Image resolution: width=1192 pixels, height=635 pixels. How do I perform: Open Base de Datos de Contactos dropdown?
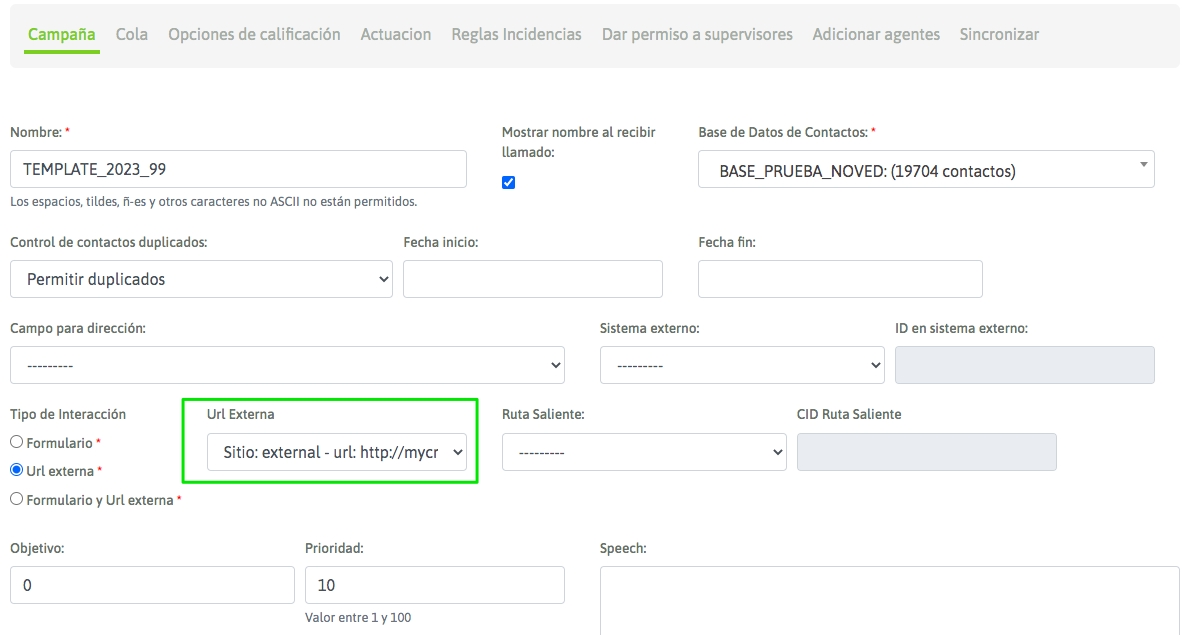click(x=926, y=170)
